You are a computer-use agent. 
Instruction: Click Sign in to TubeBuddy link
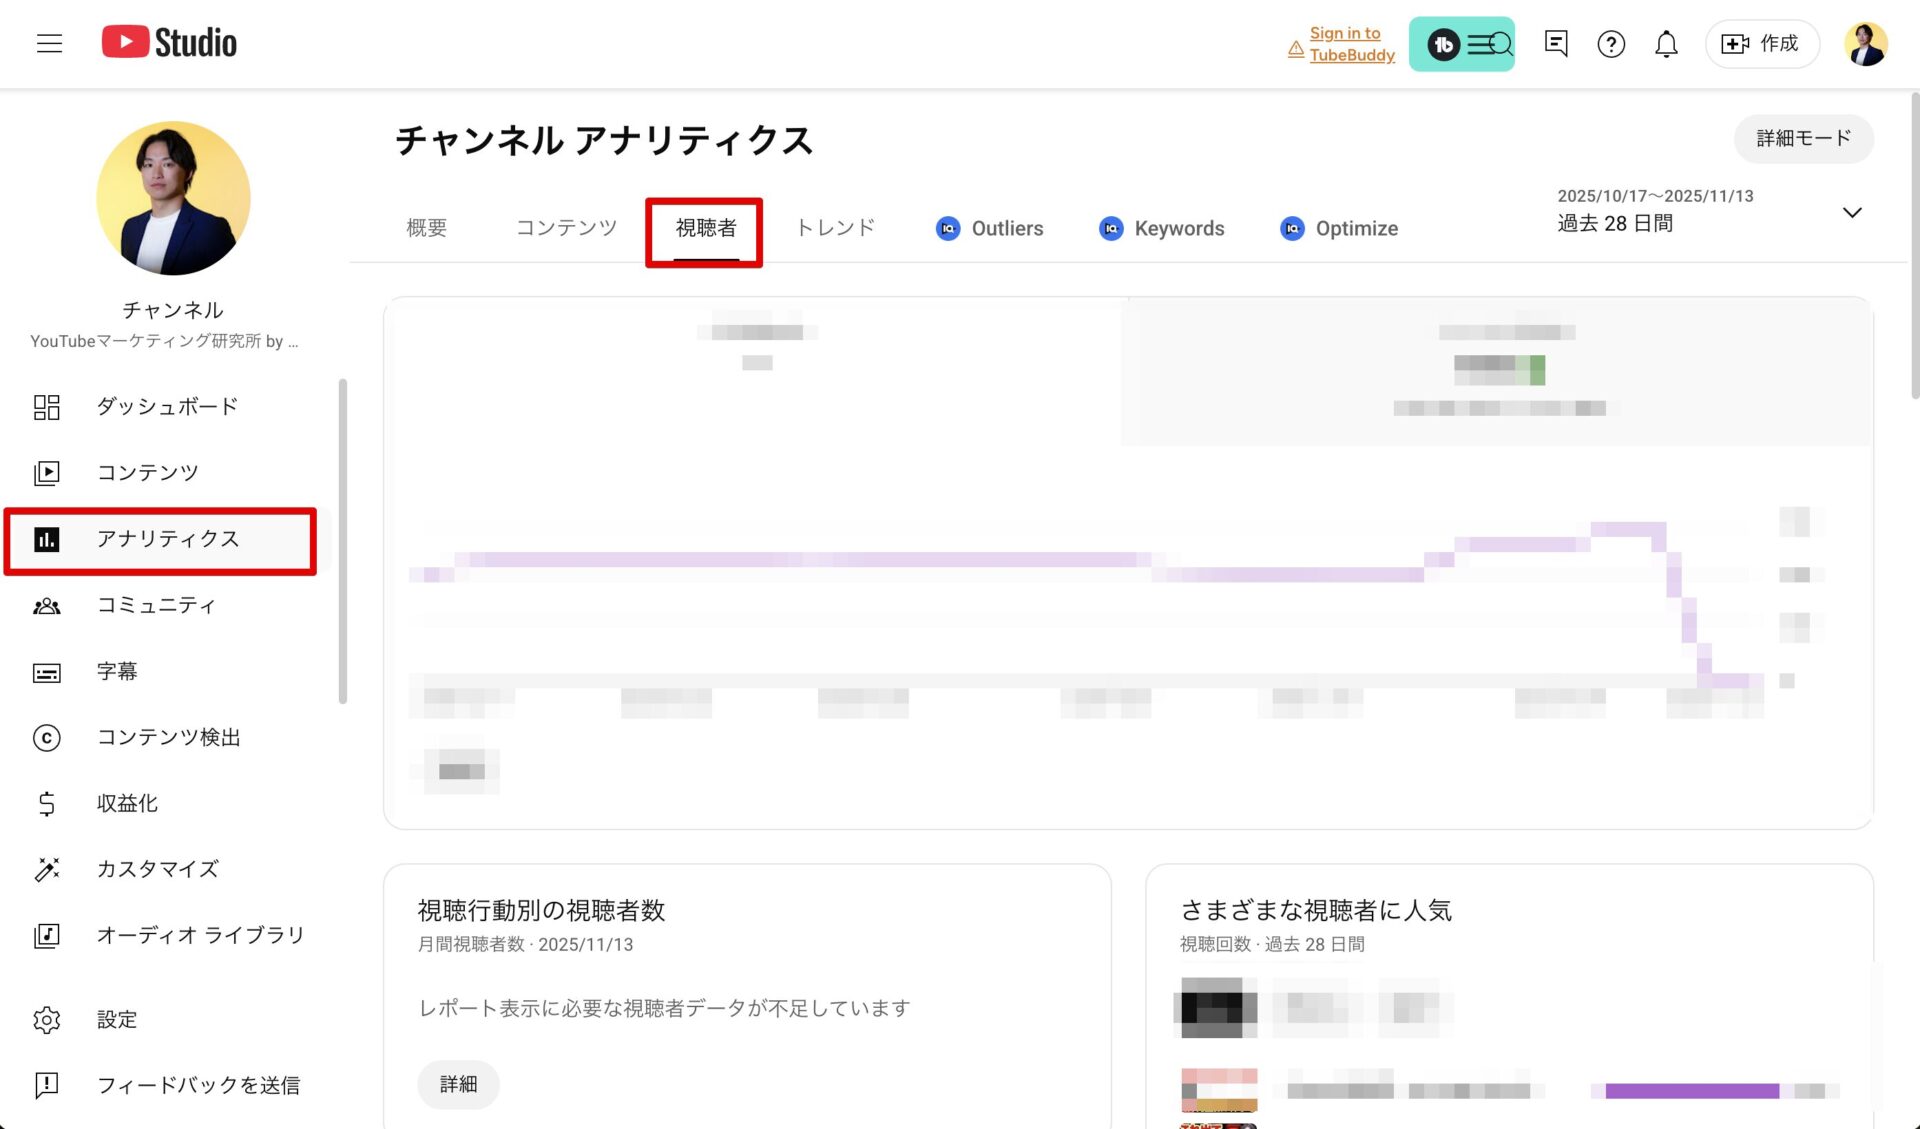[1351, 44]
